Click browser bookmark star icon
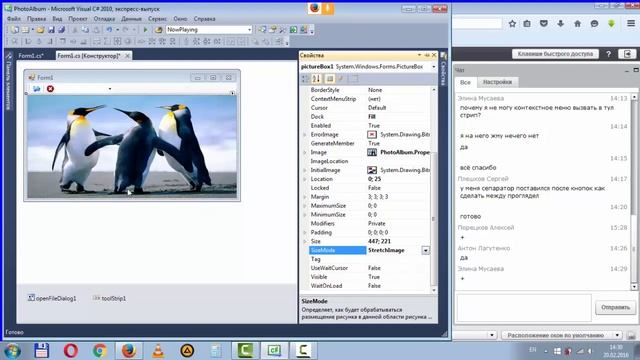Image resolution: width=640 pixels, height=360 pixels. (x=512, y=24)
